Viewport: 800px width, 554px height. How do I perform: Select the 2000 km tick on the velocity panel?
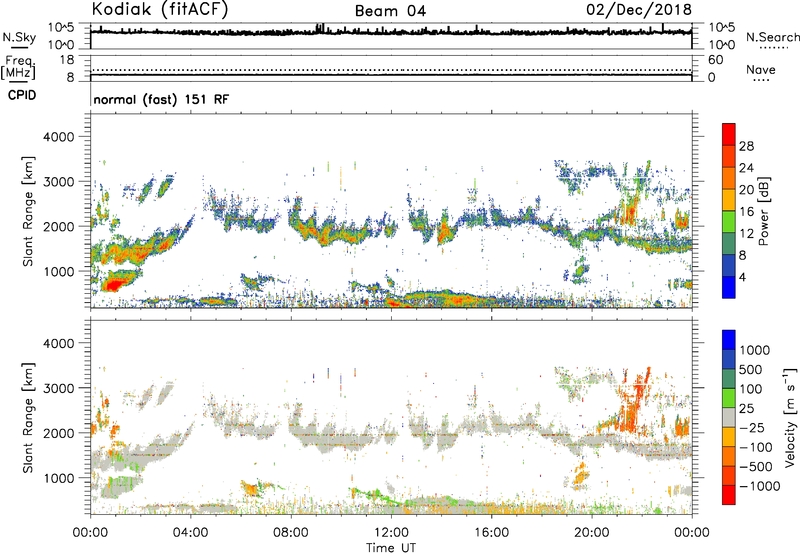pyautogui.click(x=61, y=433)
